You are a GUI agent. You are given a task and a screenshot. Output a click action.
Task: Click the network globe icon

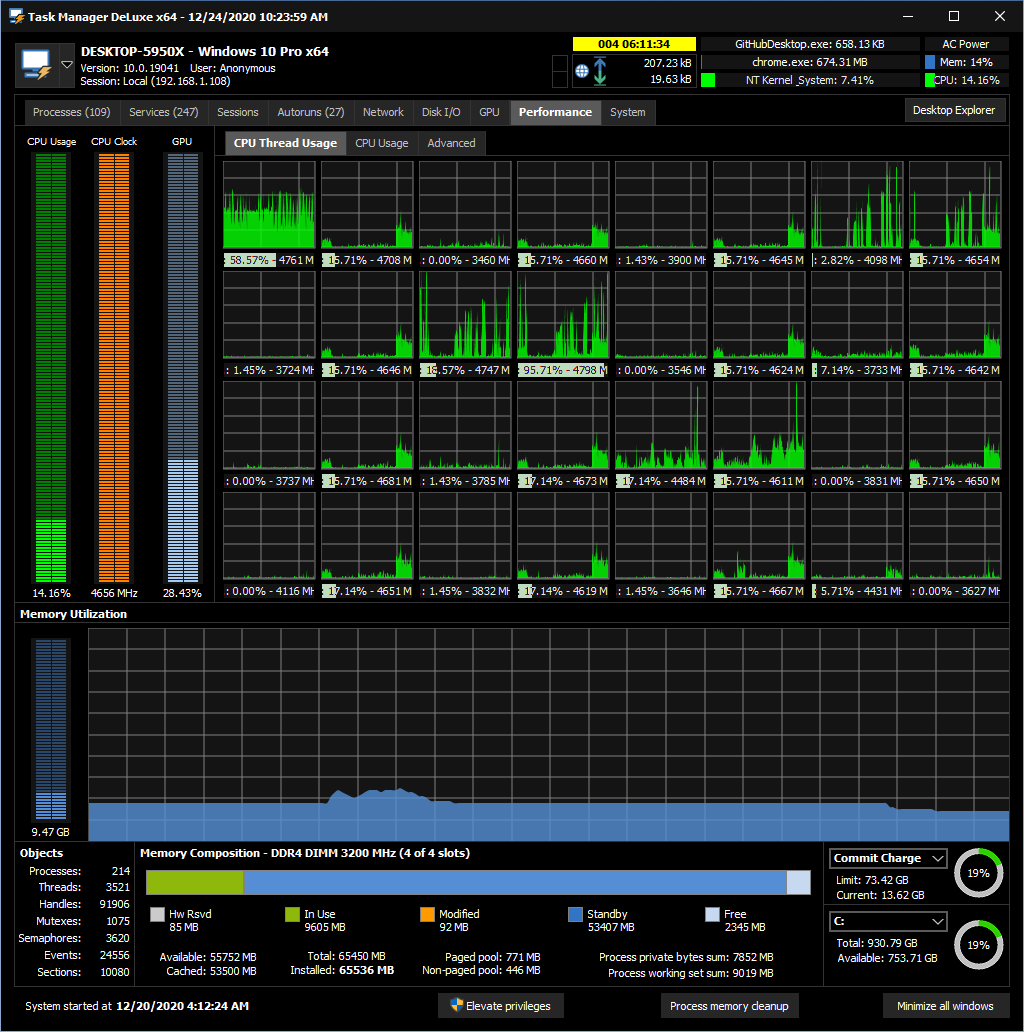point(581,70)
